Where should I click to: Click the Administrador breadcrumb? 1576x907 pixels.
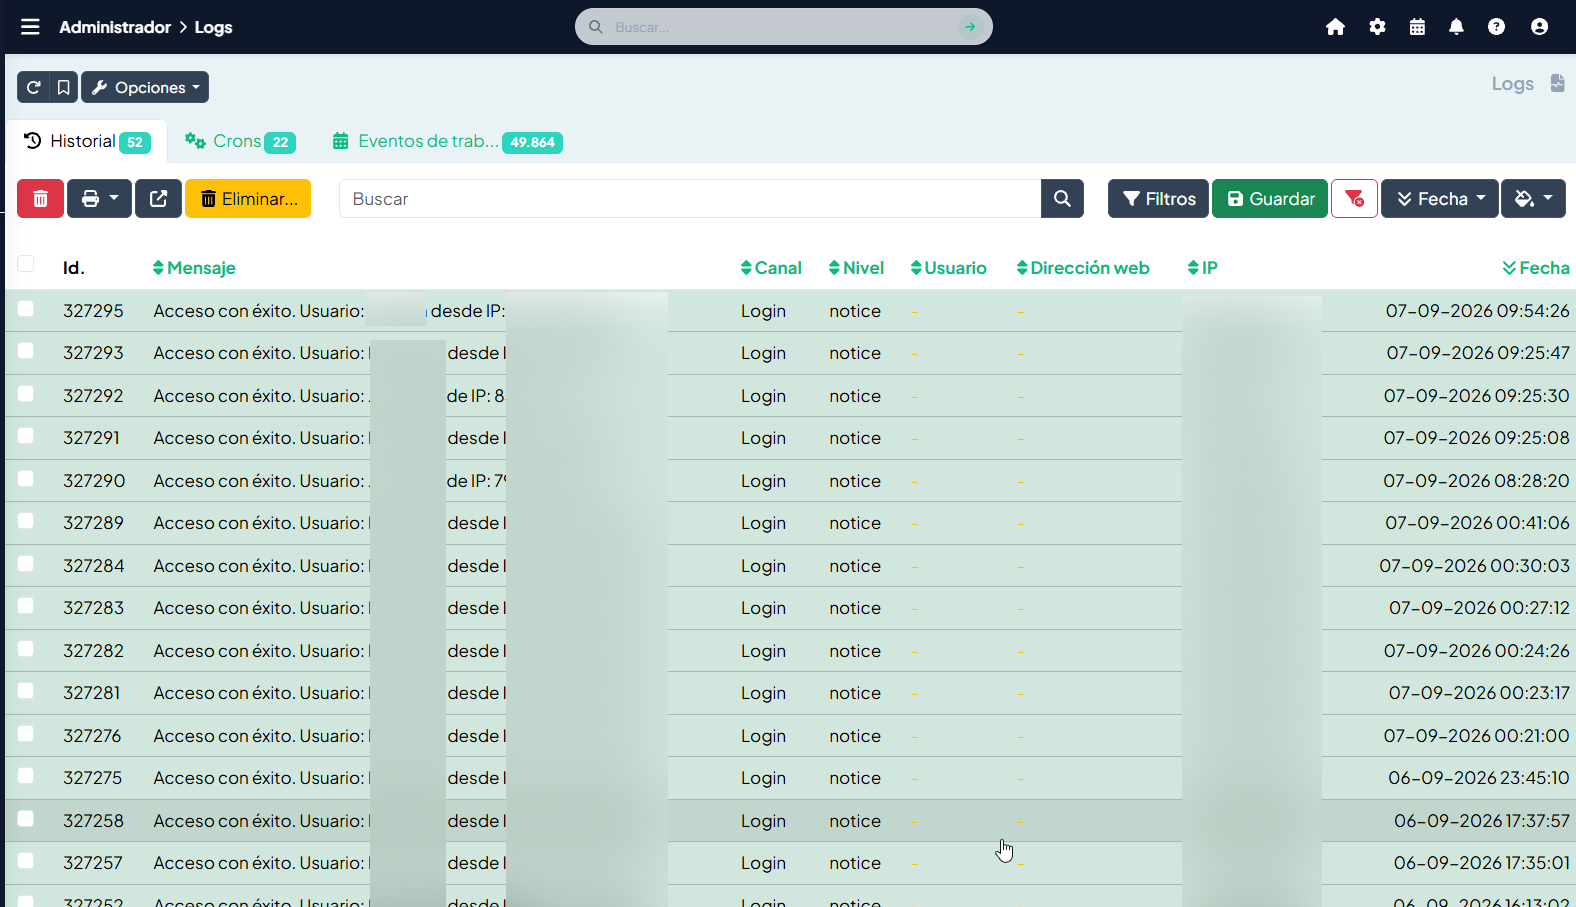point(115,27)
